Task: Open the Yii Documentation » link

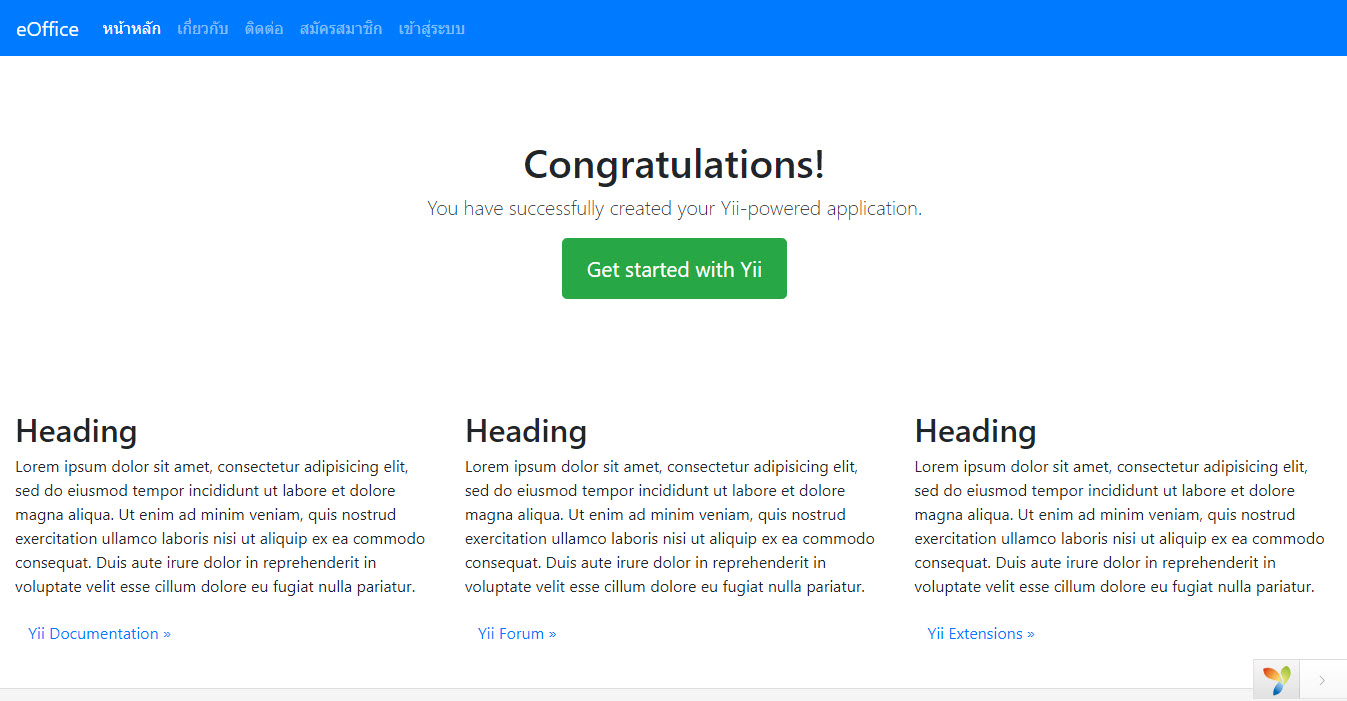Action: [x=99, y=633]
